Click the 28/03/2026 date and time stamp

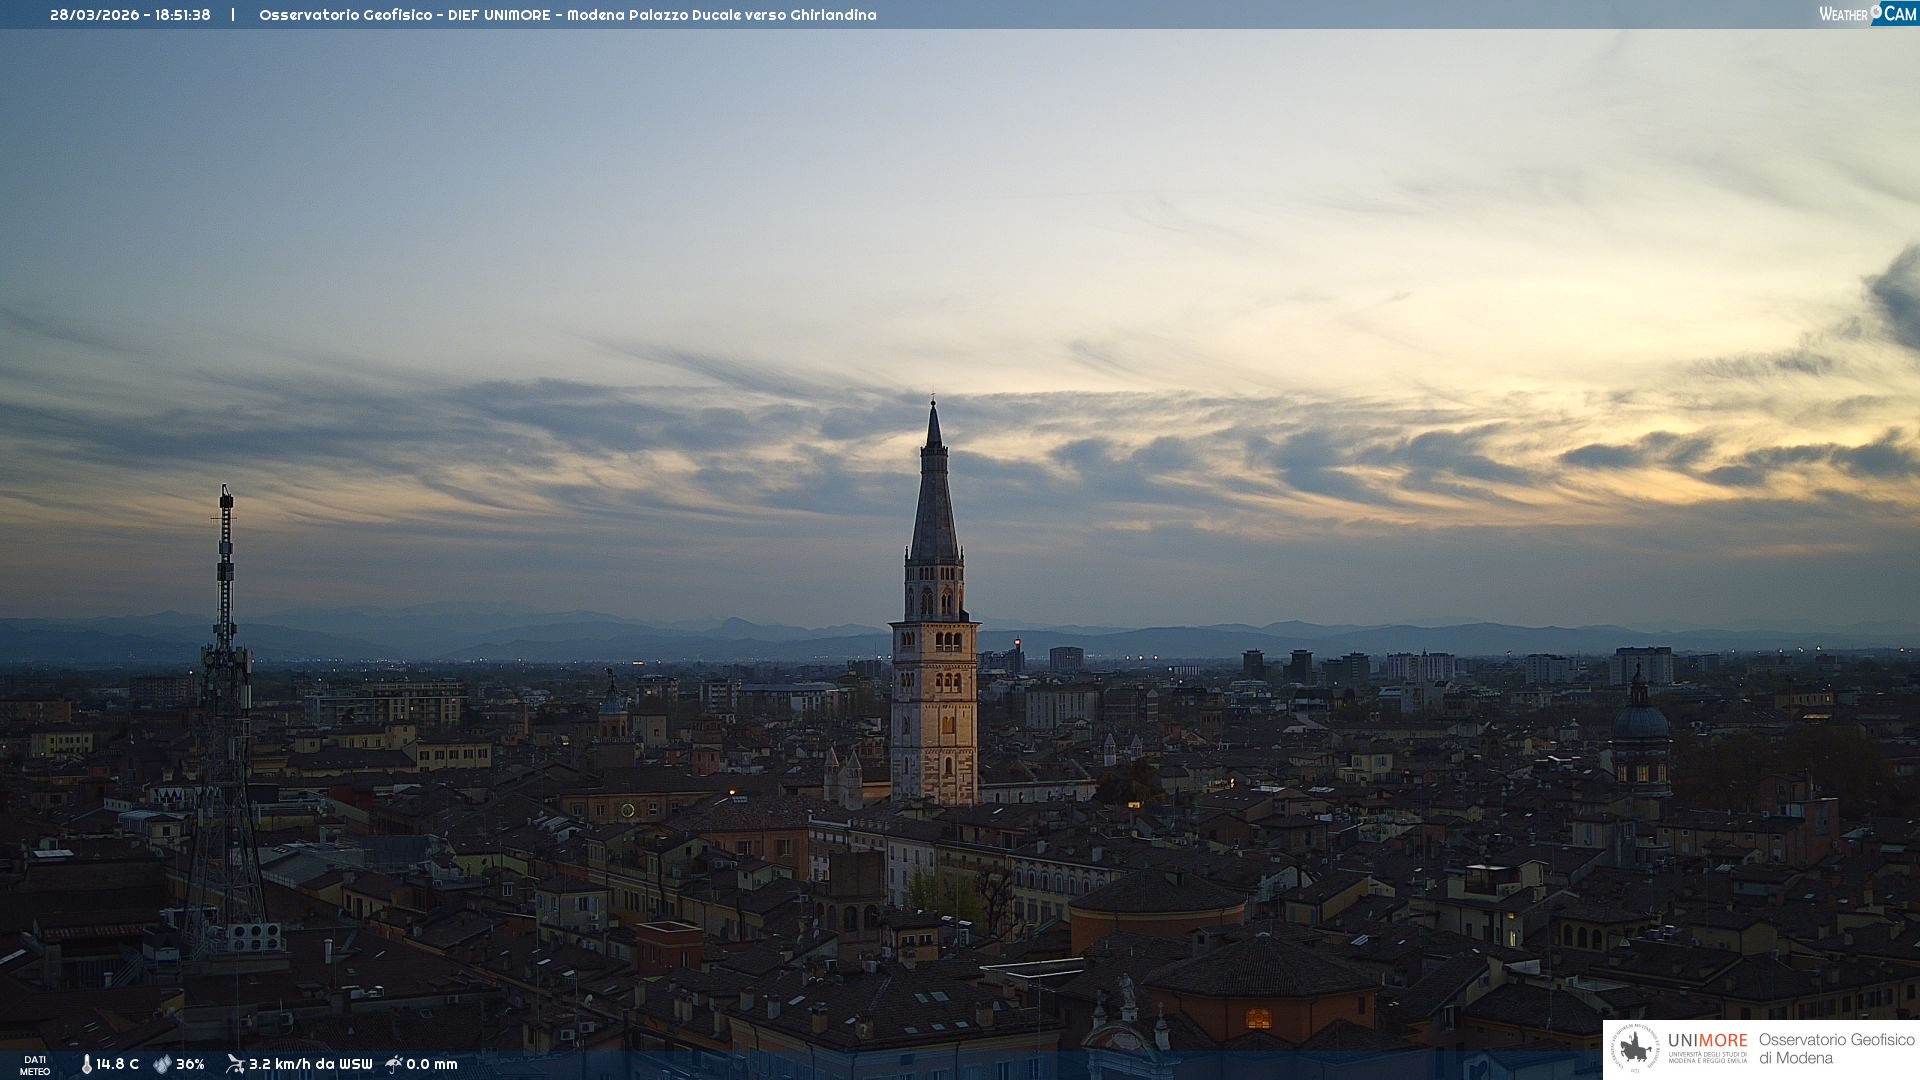tap(130, 15)
